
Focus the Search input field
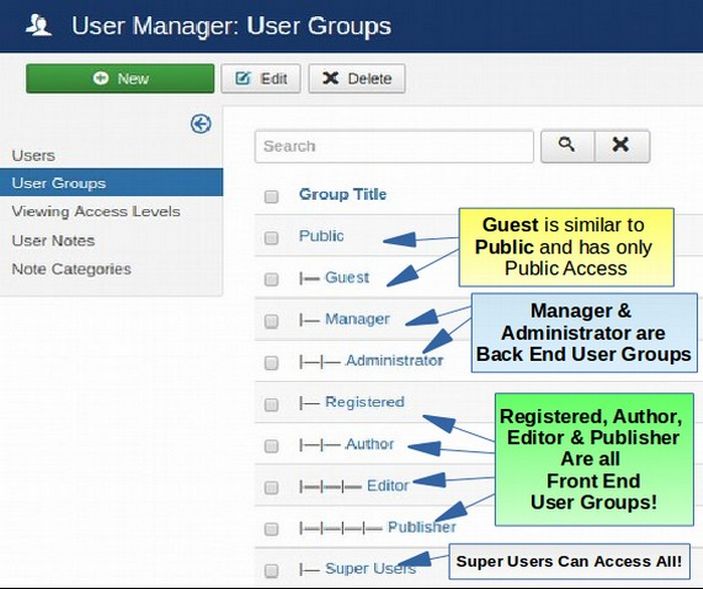click(x=394, y=146)
